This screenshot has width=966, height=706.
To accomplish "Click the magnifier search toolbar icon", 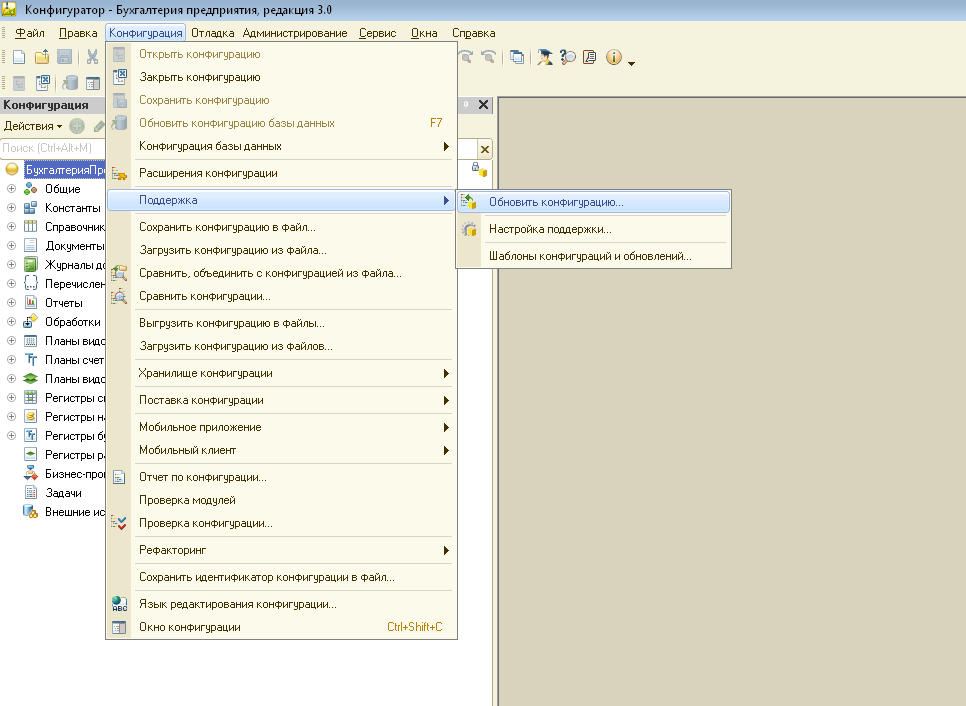I will (x=568, y=57).
